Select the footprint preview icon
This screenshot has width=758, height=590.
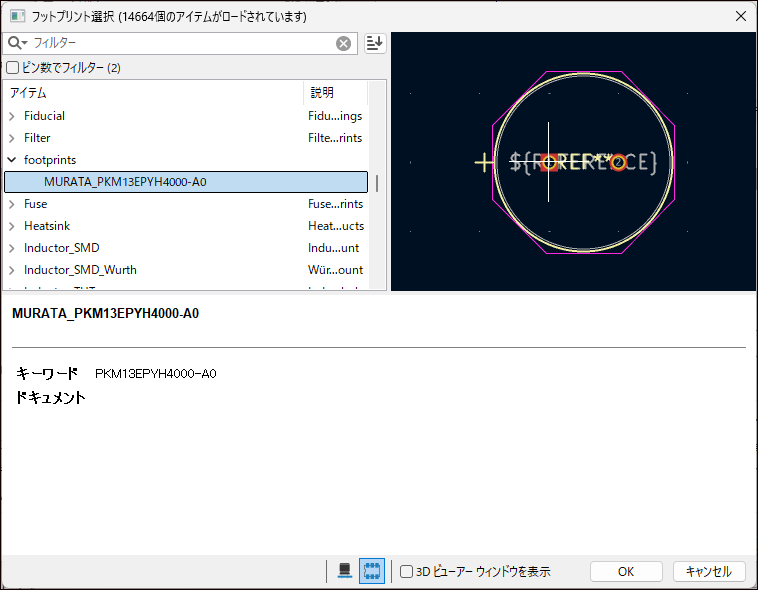[x=372, y=571]
